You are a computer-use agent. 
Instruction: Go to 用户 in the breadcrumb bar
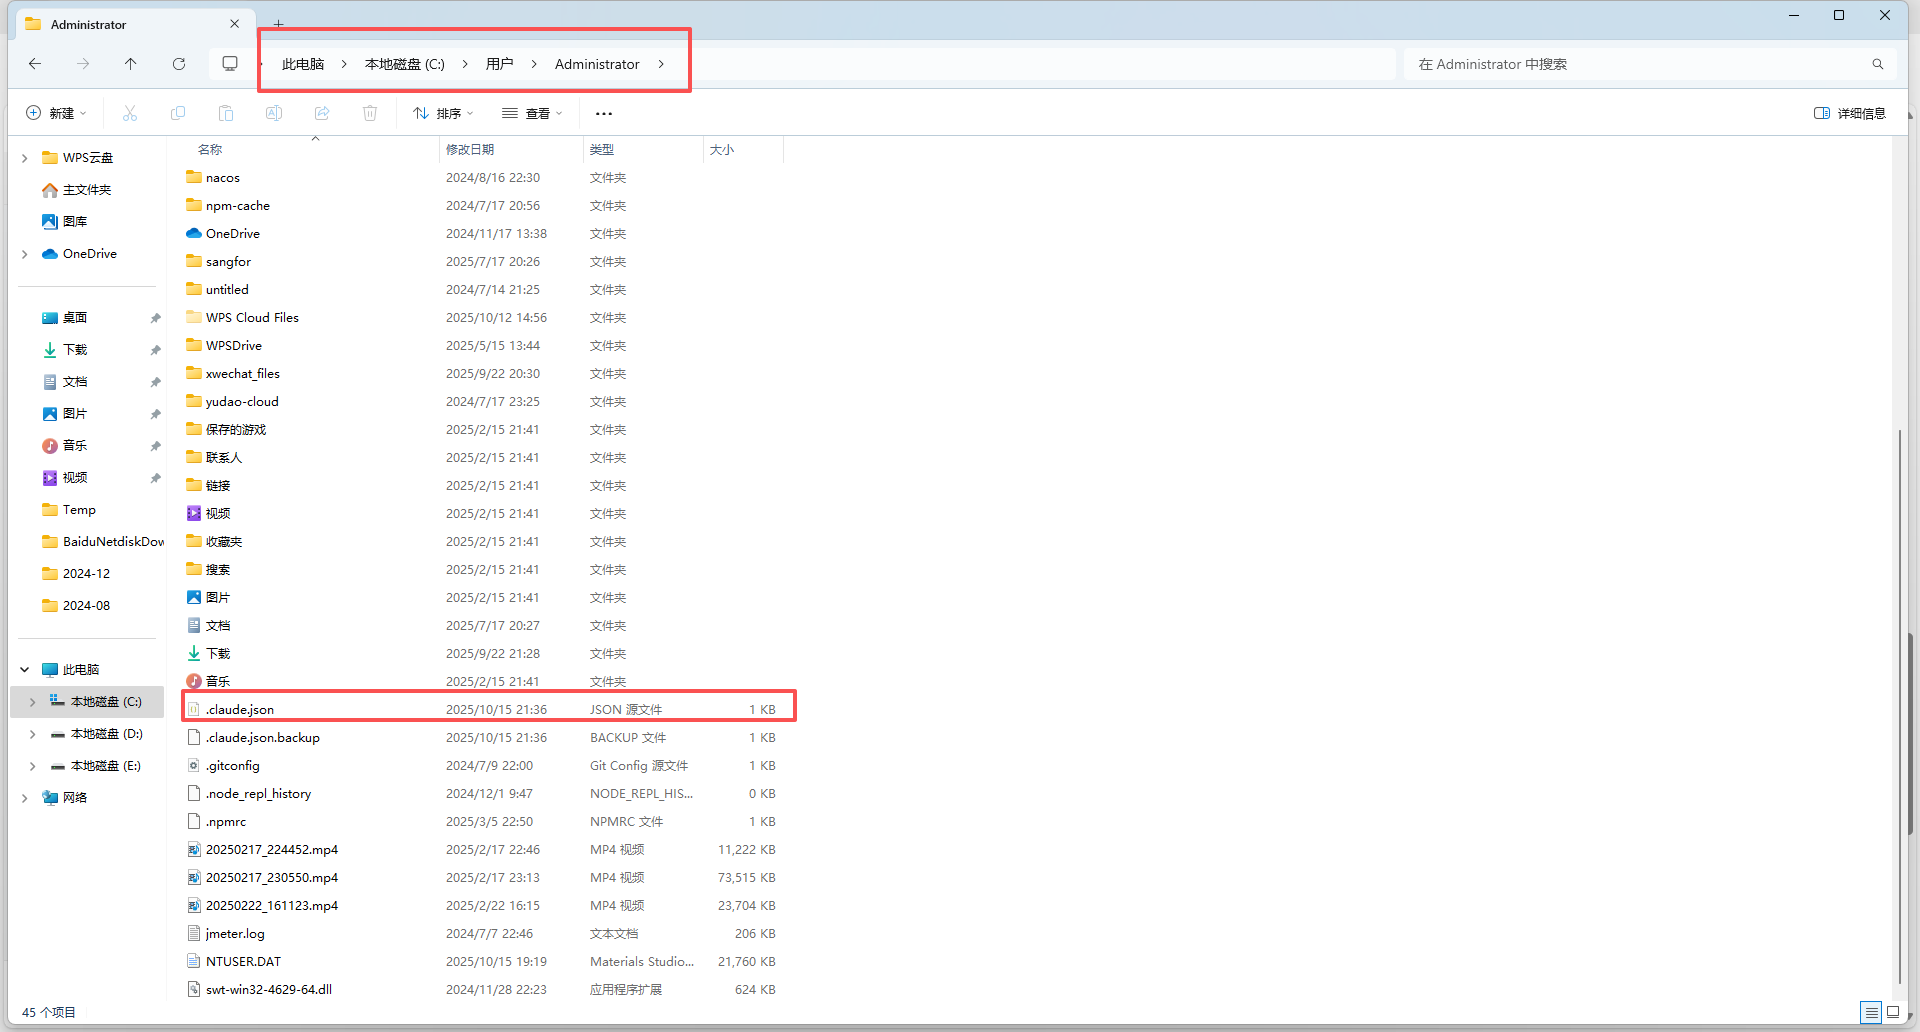(x=500, y=63)
